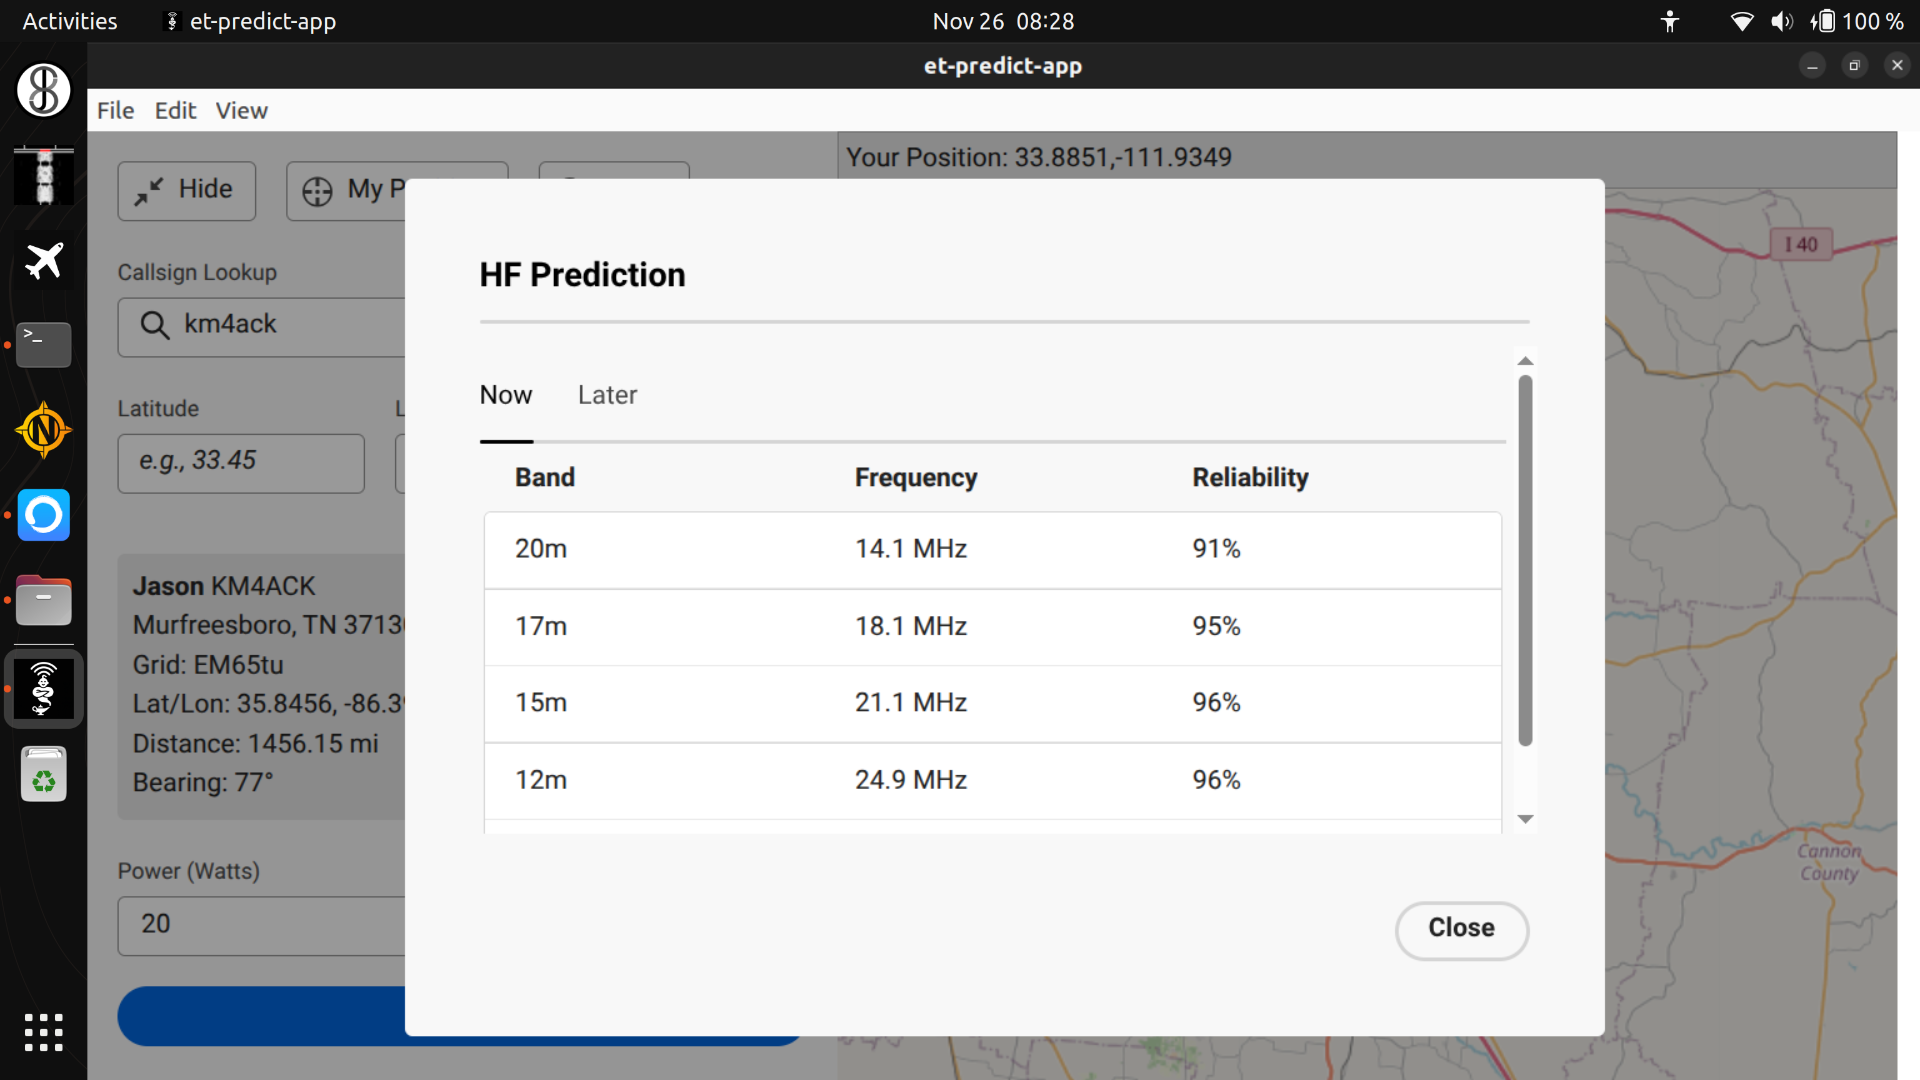1920x1080 pixels.
Task: Click the callsign search magnifier icon
Action: [x=154, y=325]
